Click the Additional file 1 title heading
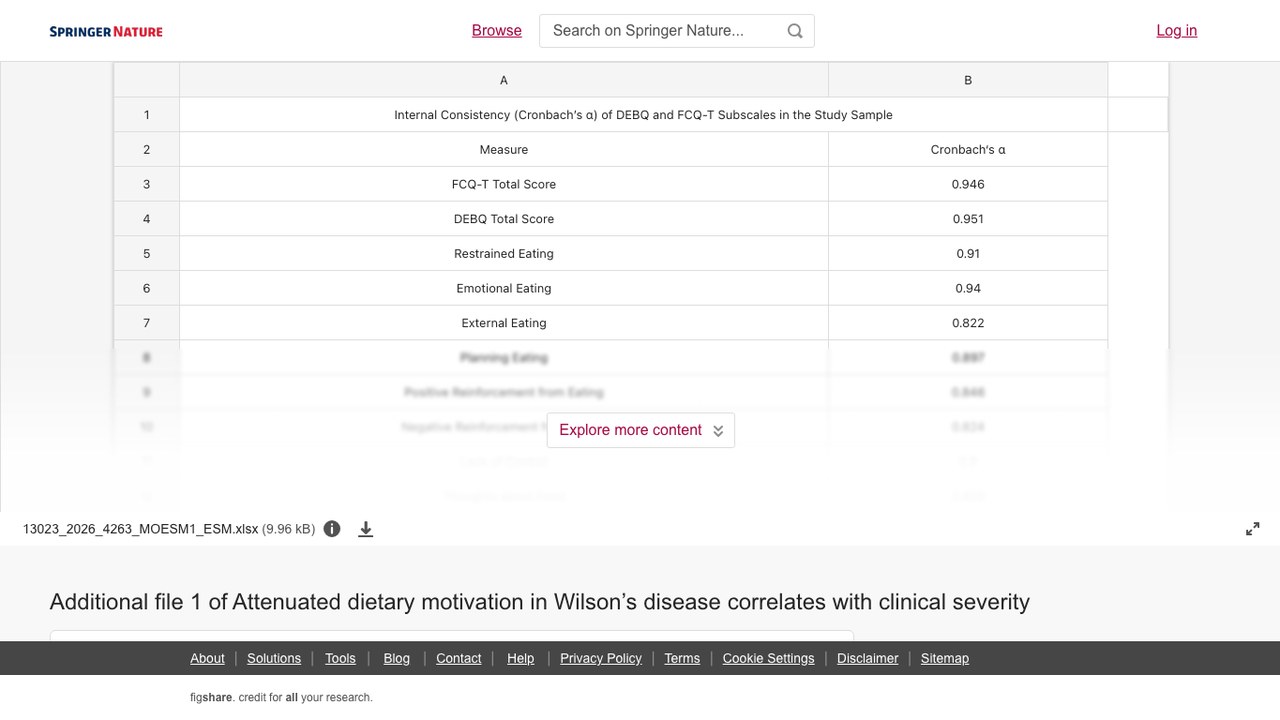1280x720 pixels. point(540,602)
